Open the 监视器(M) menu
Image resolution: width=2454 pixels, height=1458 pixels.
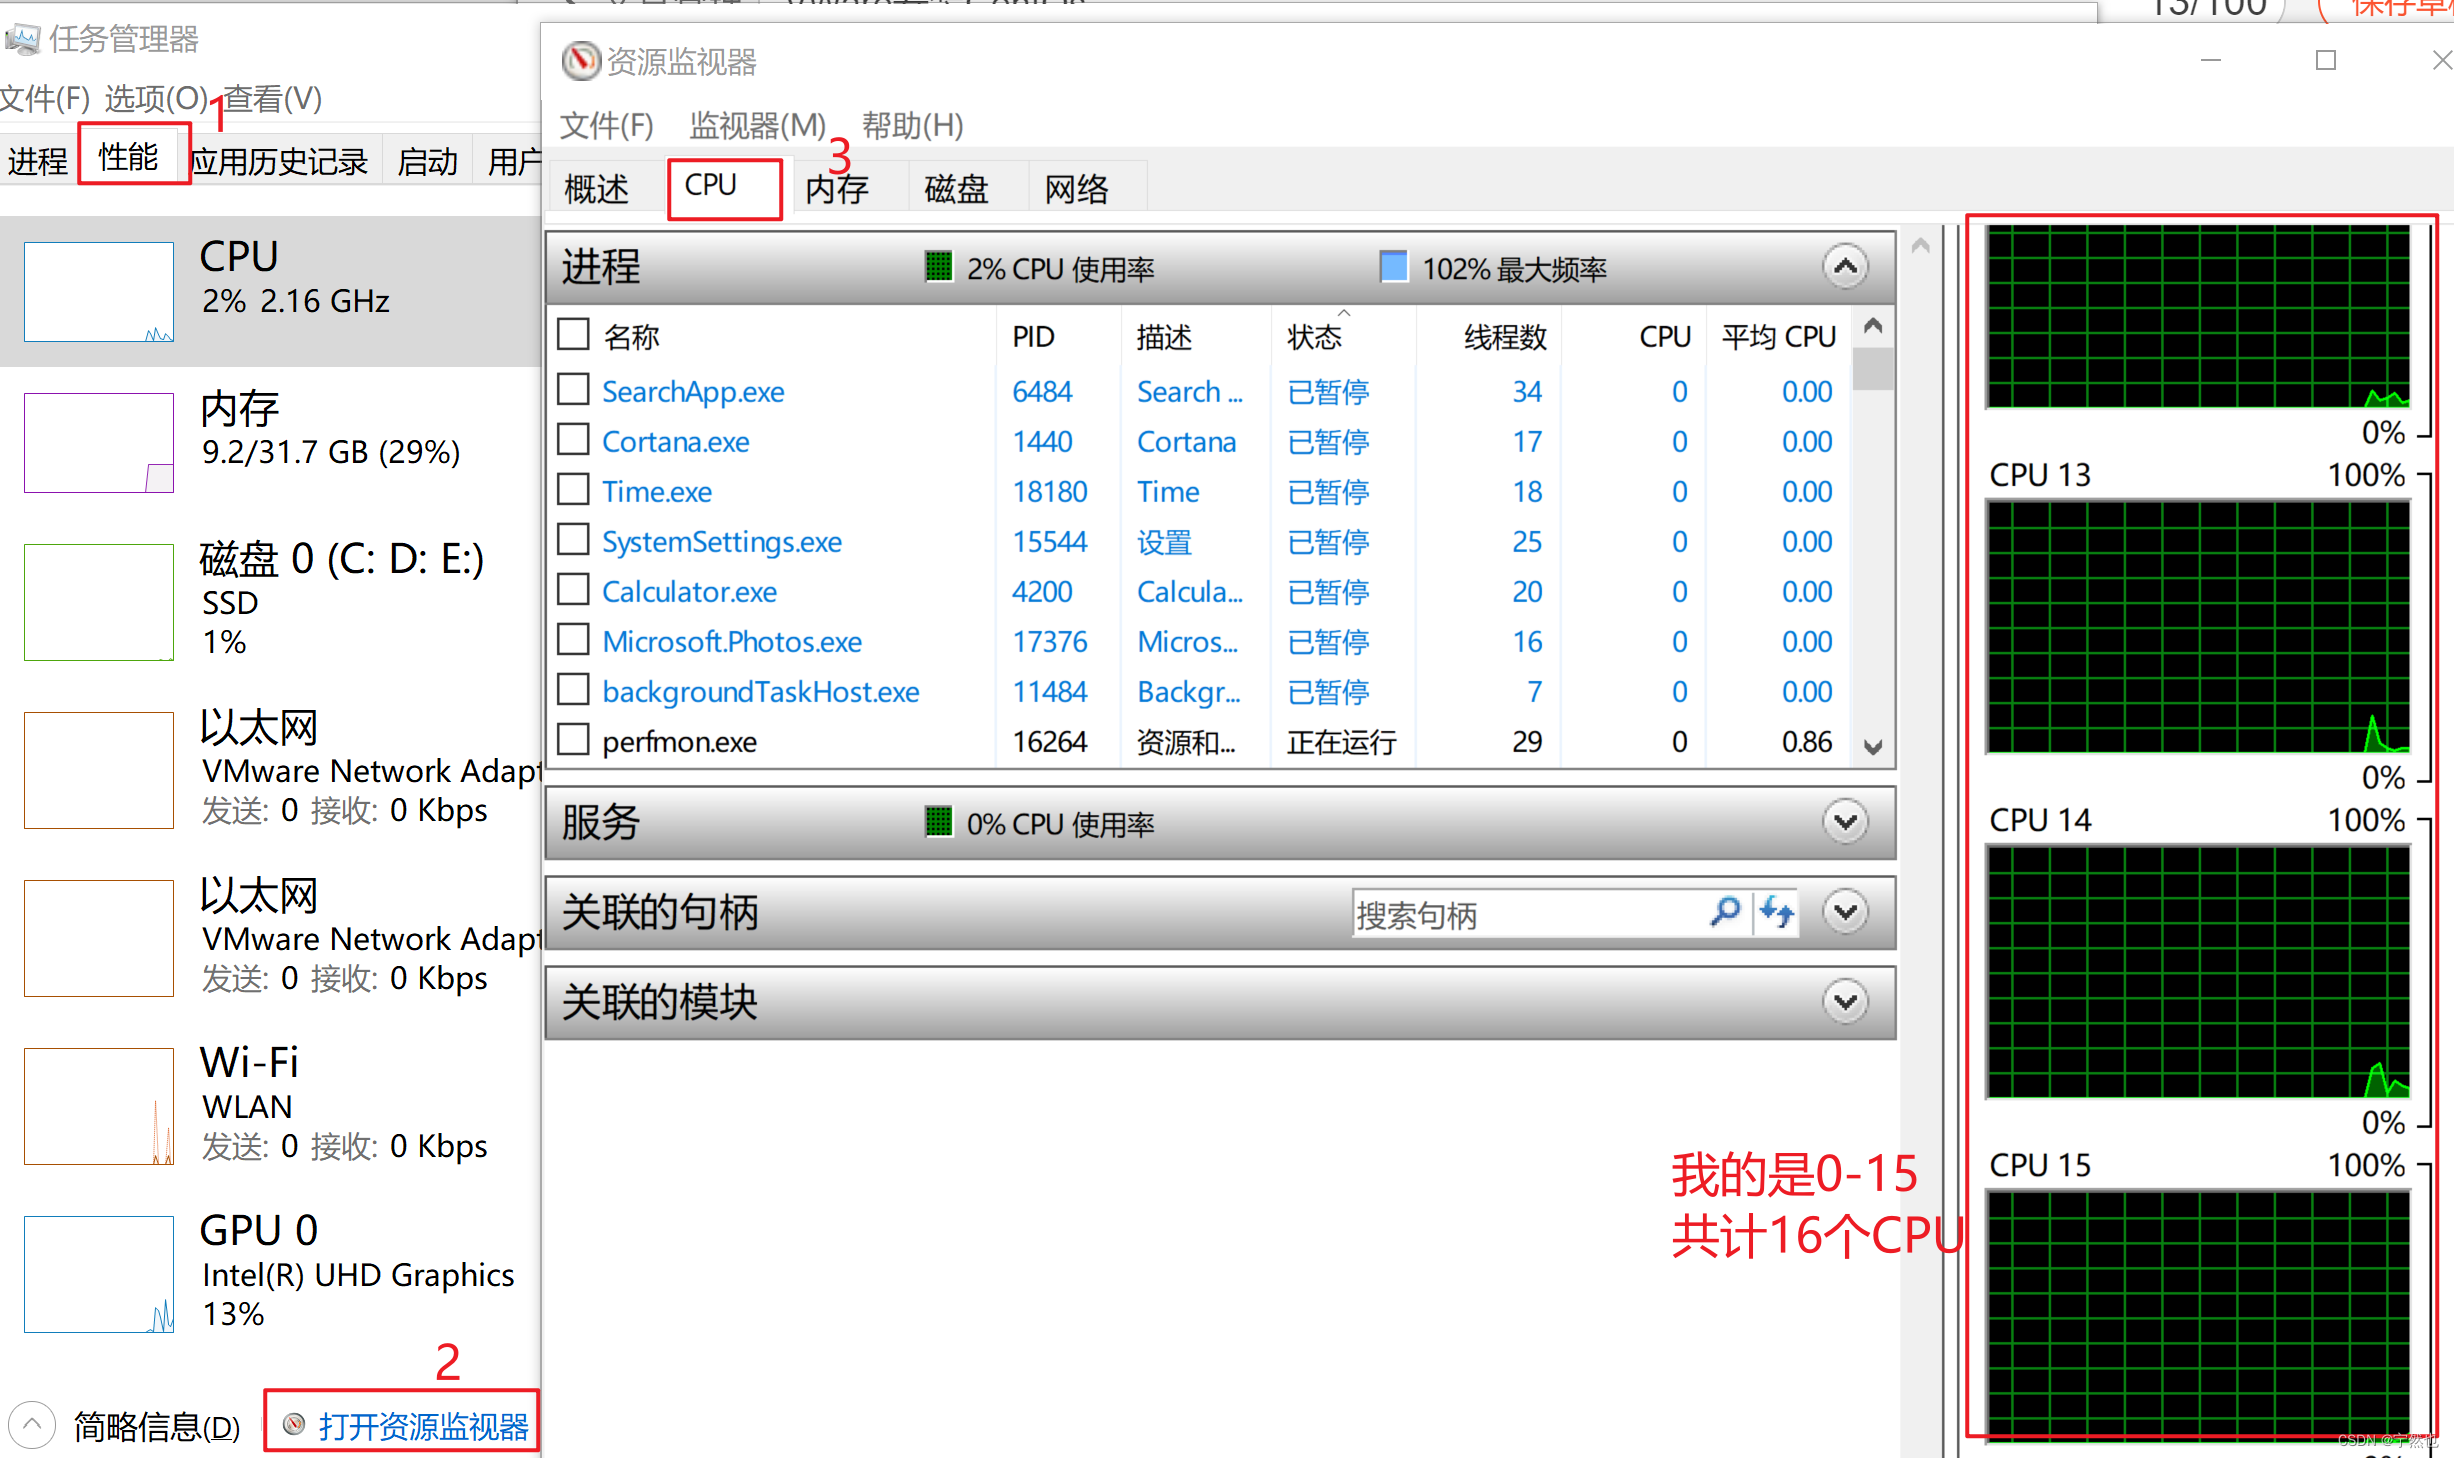coord(756,125)
